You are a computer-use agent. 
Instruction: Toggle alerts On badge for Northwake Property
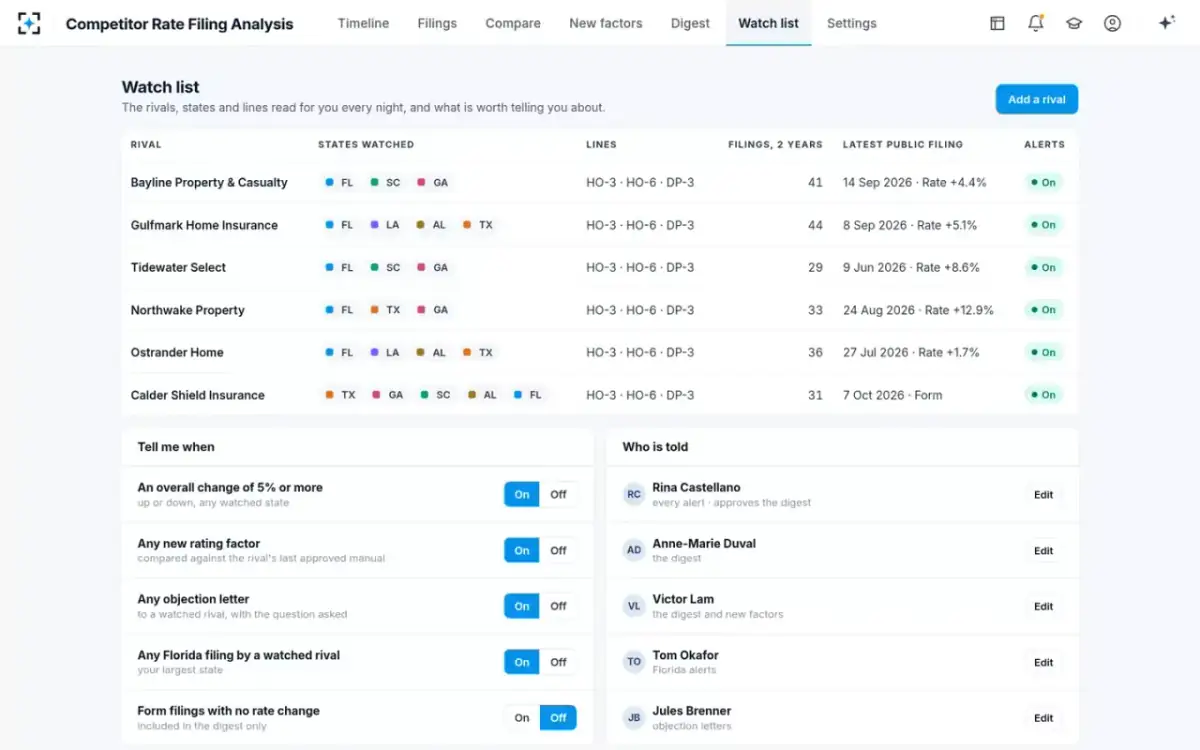click(1043, 310)
